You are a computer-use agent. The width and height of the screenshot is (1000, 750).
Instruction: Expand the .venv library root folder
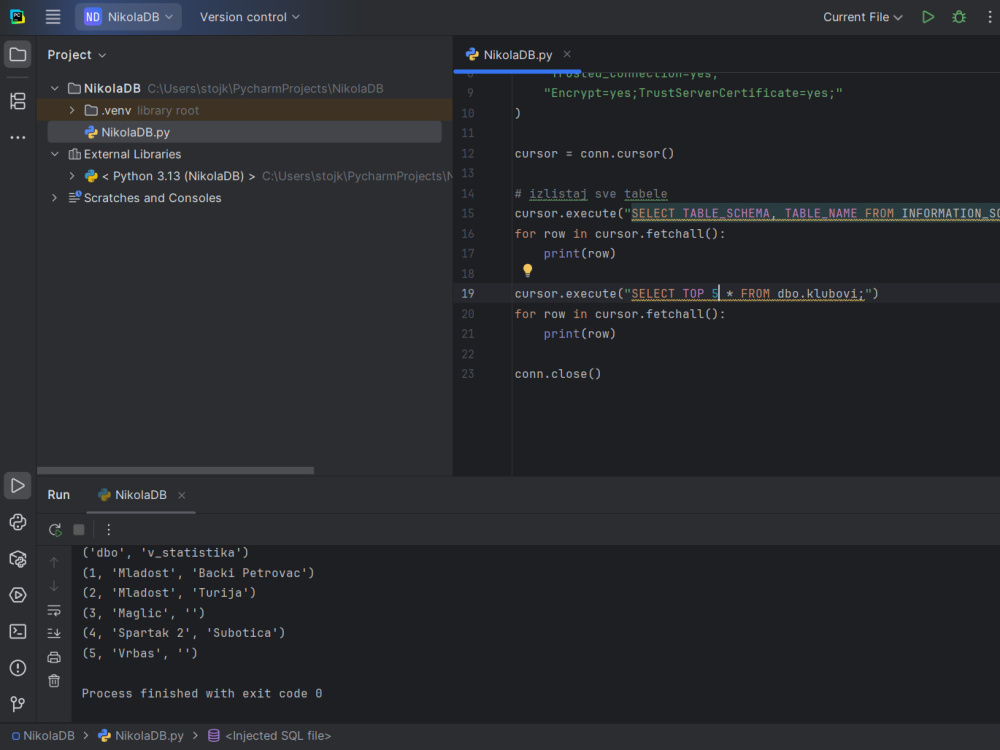[72, 110]
